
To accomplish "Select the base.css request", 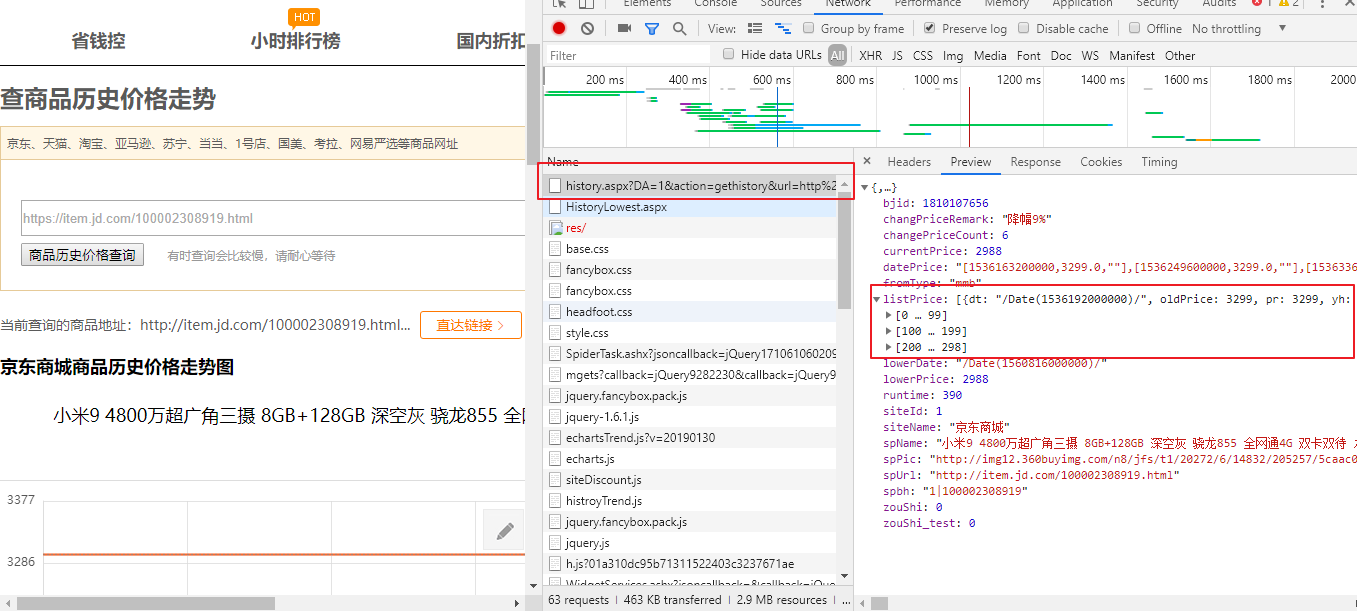I will 690,249.
